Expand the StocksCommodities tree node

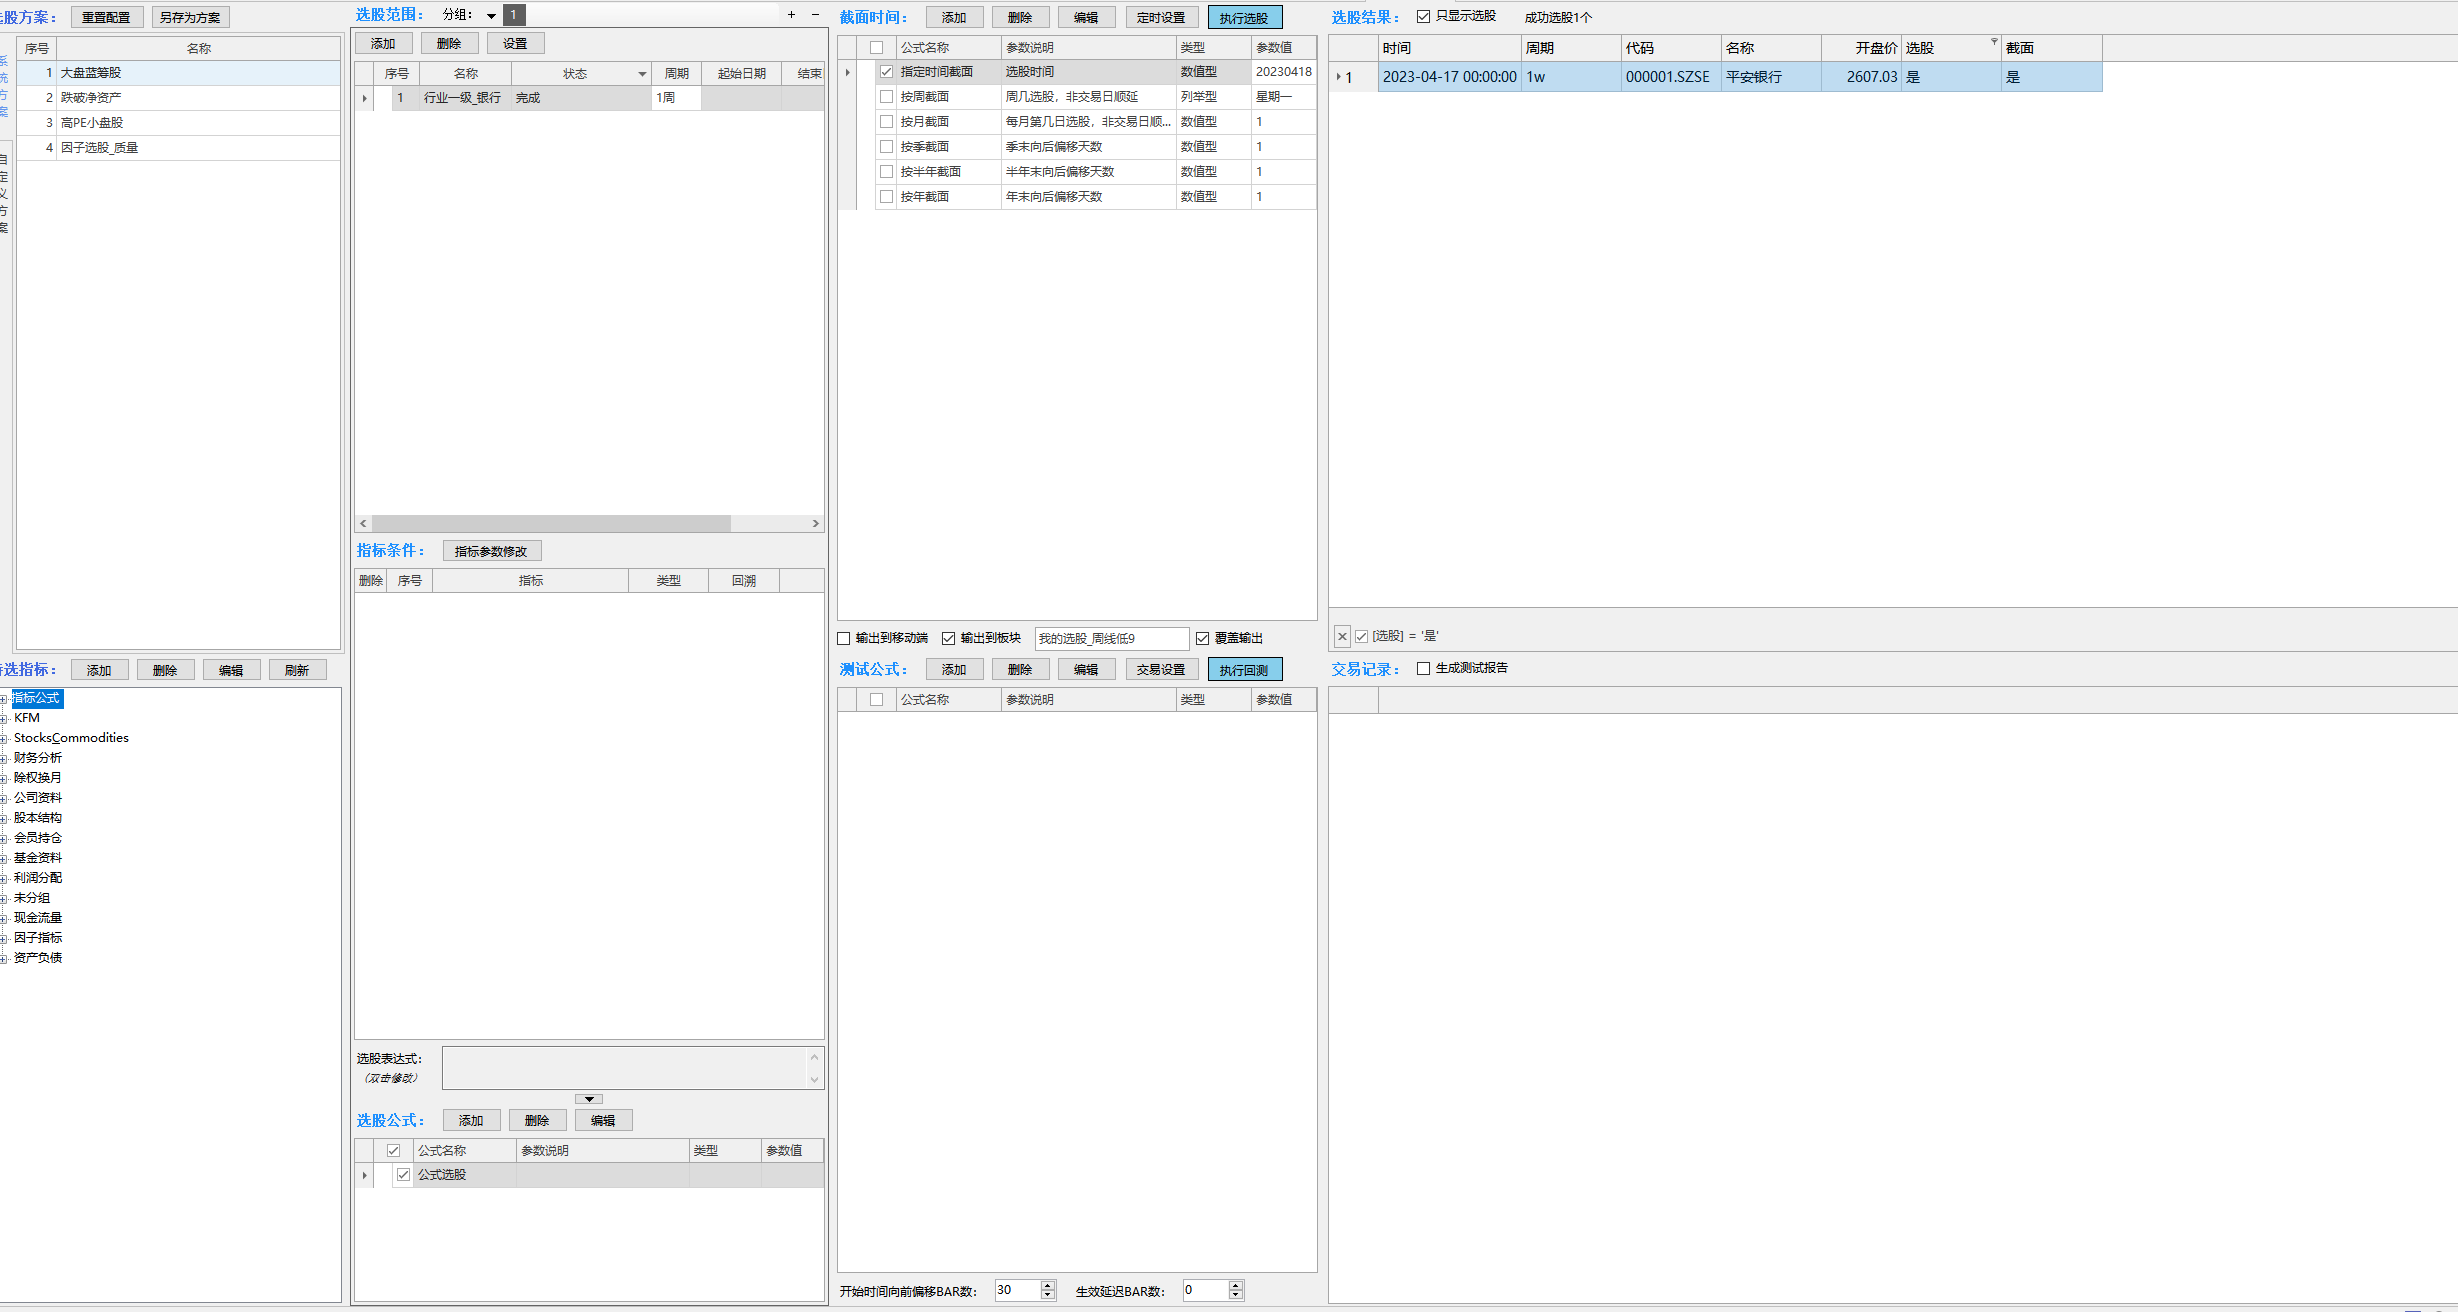point(4,739)
